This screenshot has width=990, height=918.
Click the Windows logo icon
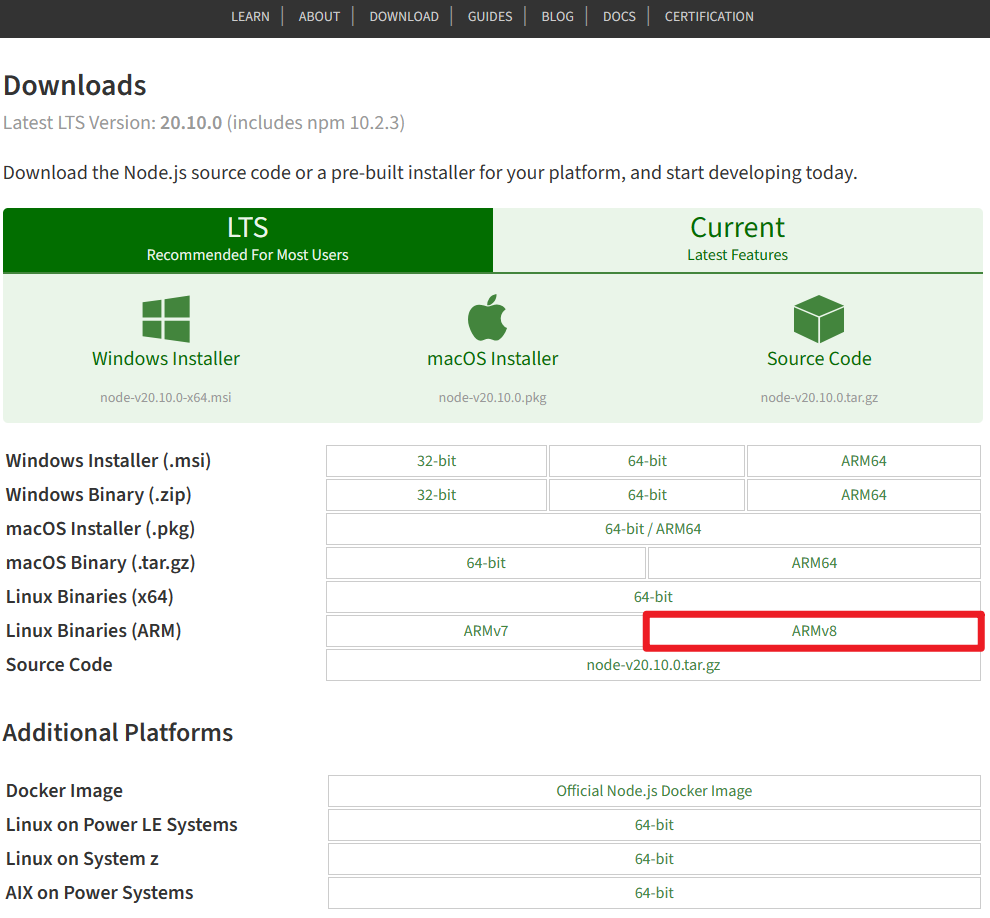[x=166, y=319]
